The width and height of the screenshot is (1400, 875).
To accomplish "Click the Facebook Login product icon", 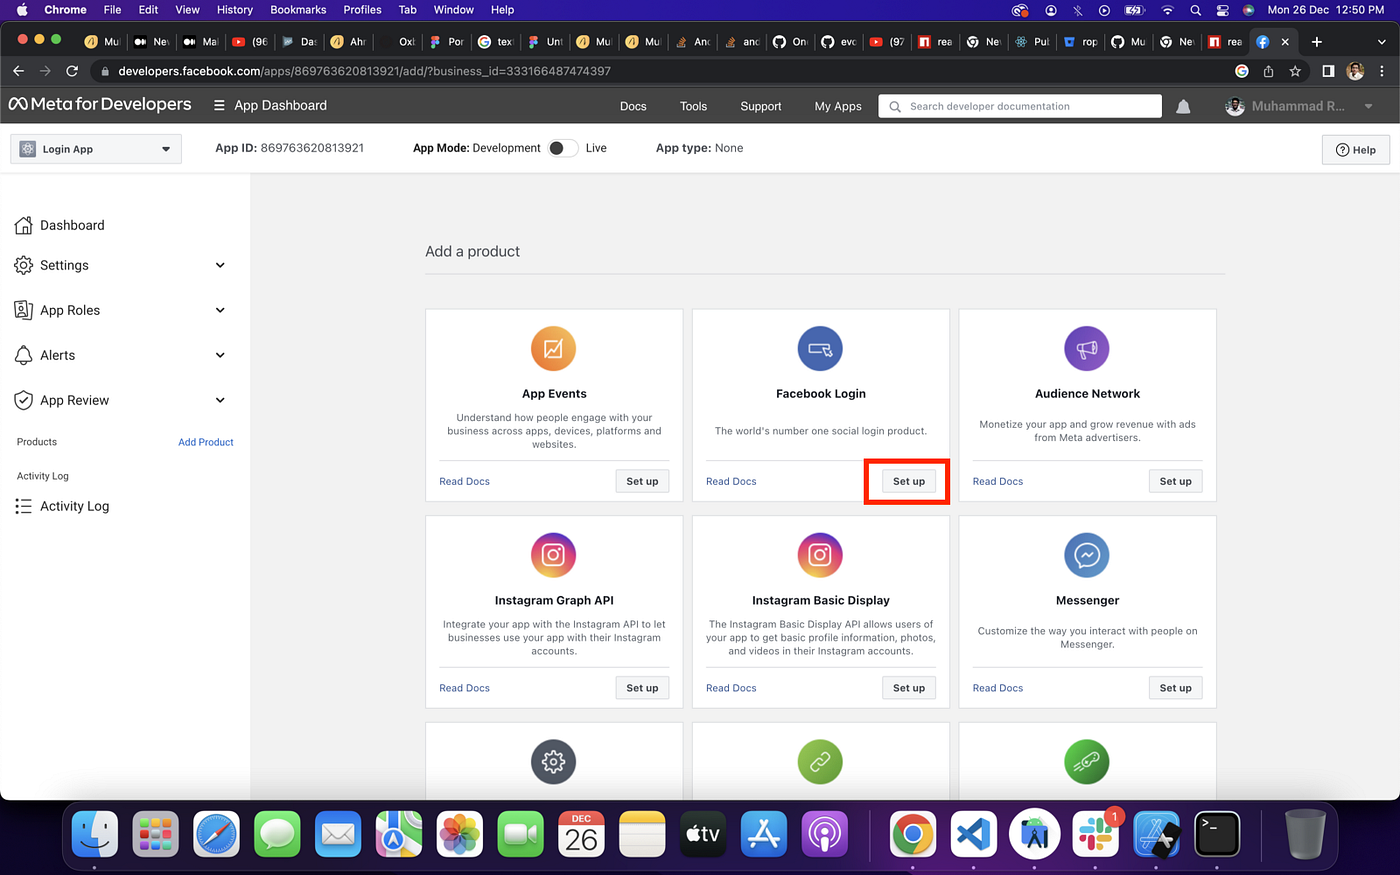I will tap(820, 349).
